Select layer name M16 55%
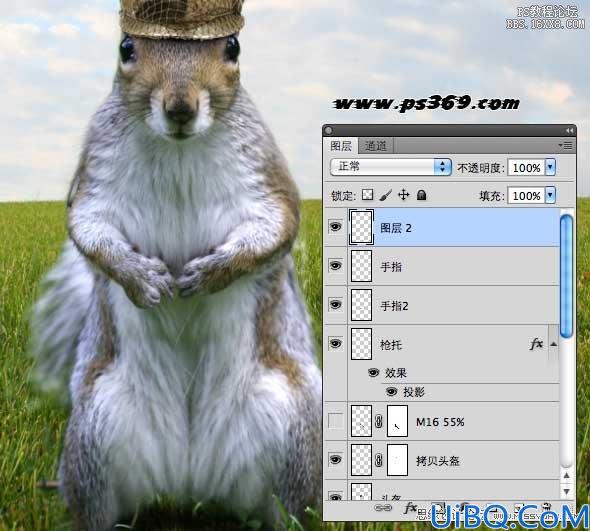The height and width of the screenshot is (531, 590). click(440, 422)
